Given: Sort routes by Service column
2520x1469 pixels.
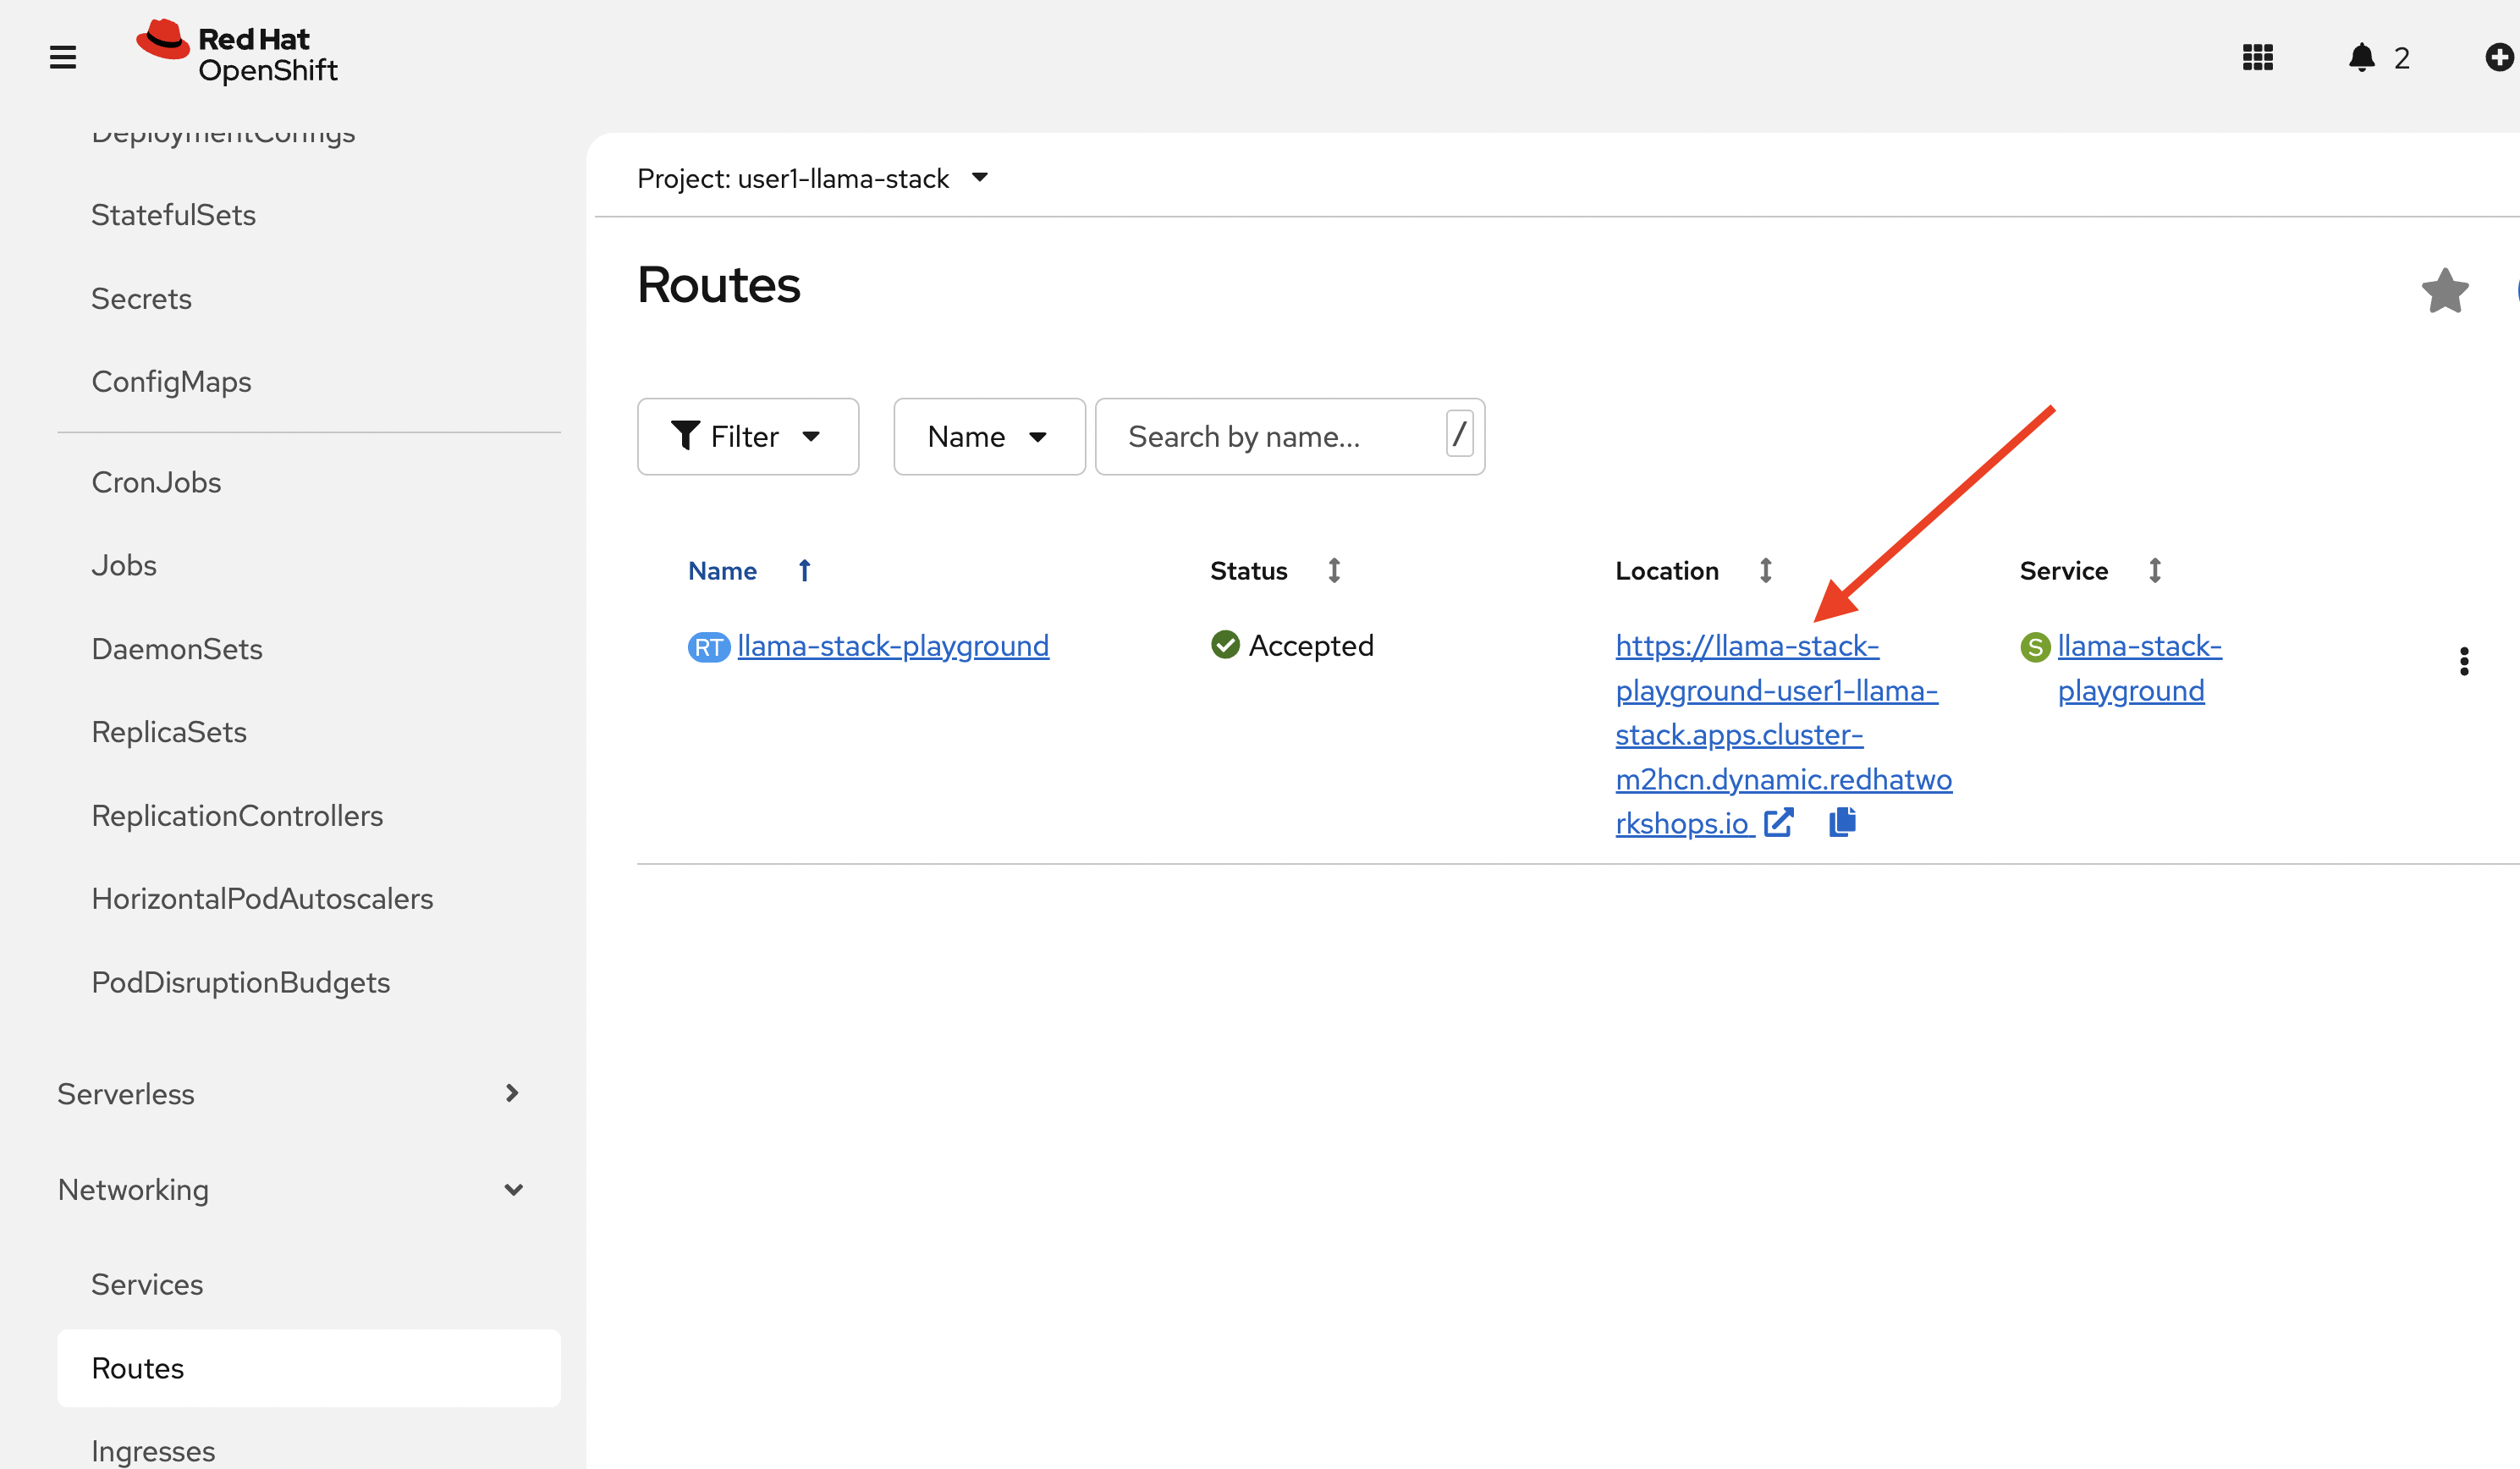Looking at the screenshot, I should point(2064,570).
